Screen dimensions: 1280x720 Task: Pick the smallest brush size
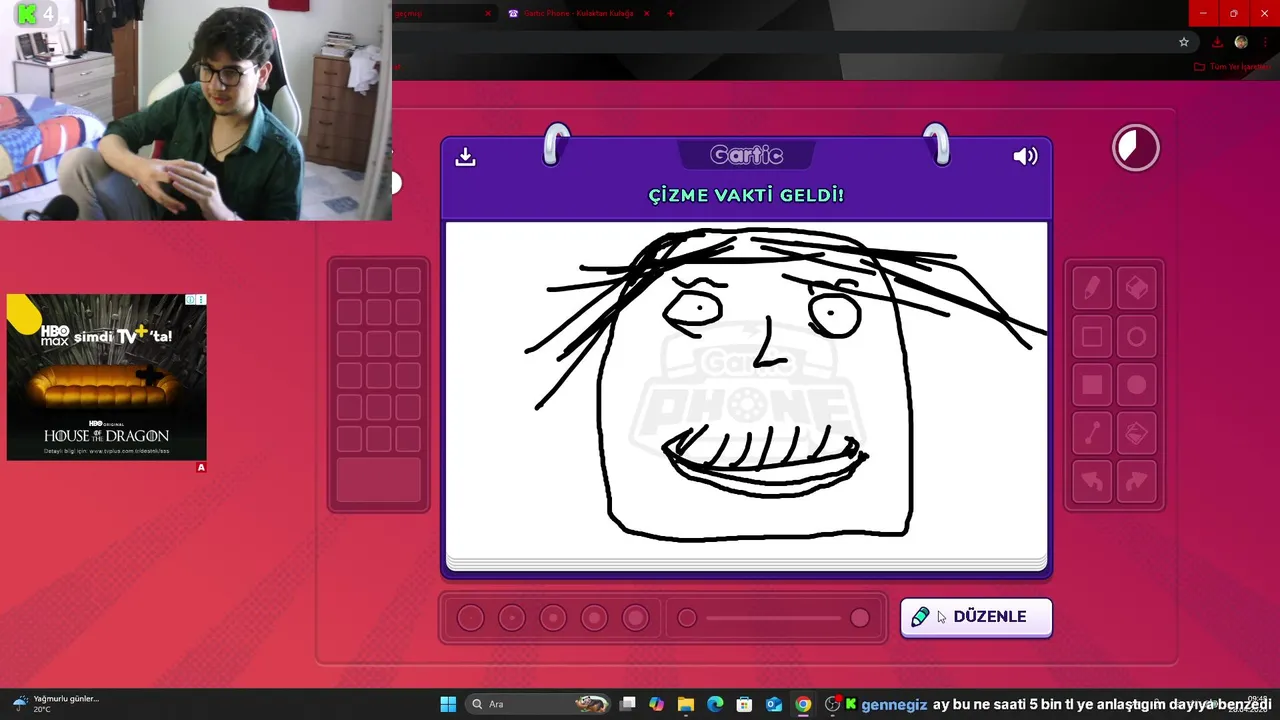tap(470, 618)
